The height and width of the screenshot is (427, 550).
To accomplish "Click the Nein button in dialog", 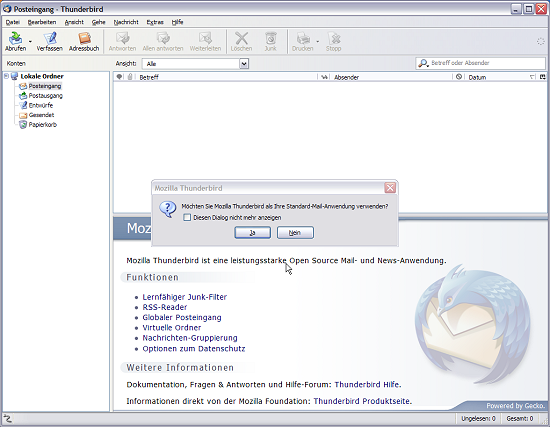I will 295,233.
